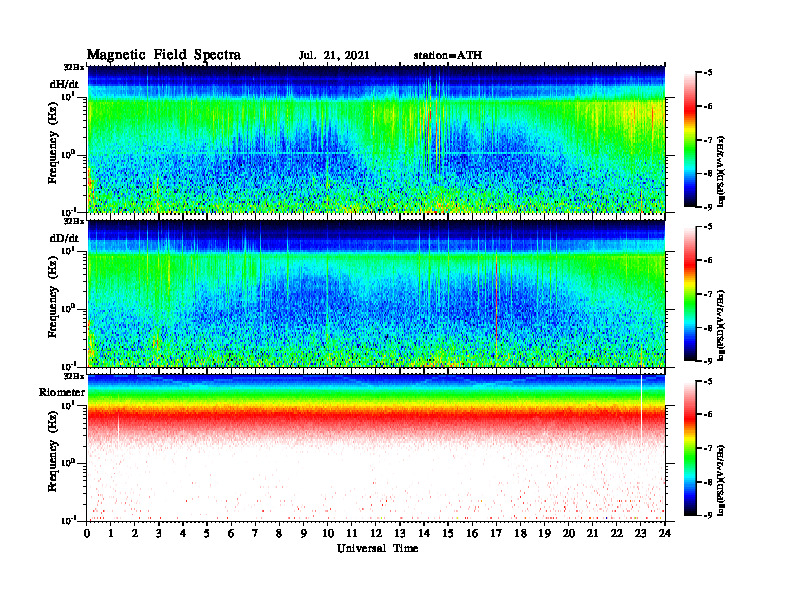This screenshot has height=612, width=792.
Task: Click the "station=ATH" label
Action: click(448, 56)
